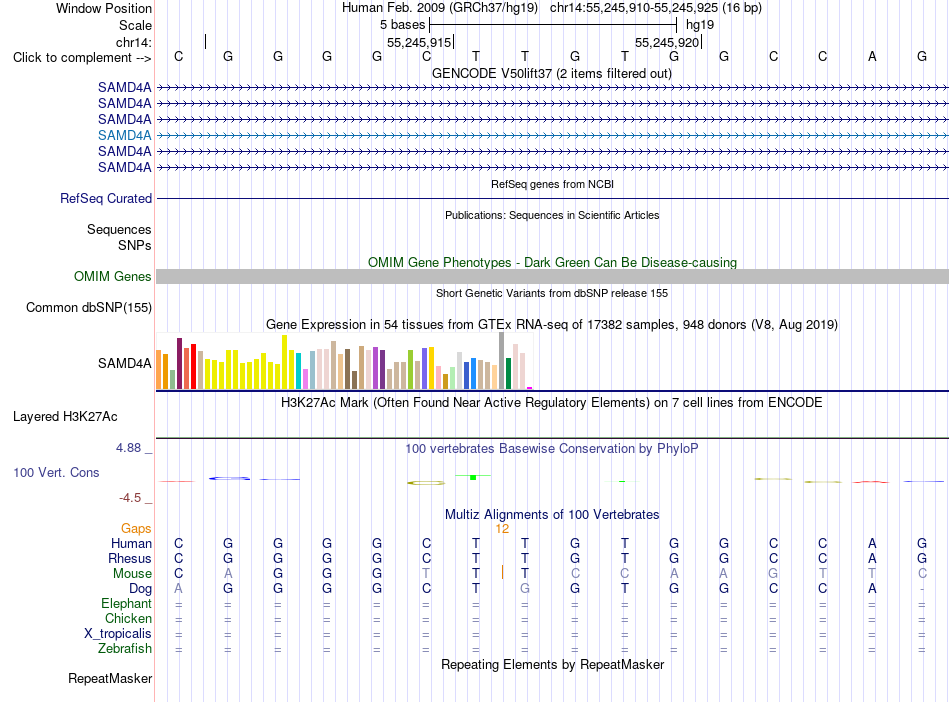Click the SNPs track label
The height and width of the screenshot is (702, 950).
click(x=135, y=245)
